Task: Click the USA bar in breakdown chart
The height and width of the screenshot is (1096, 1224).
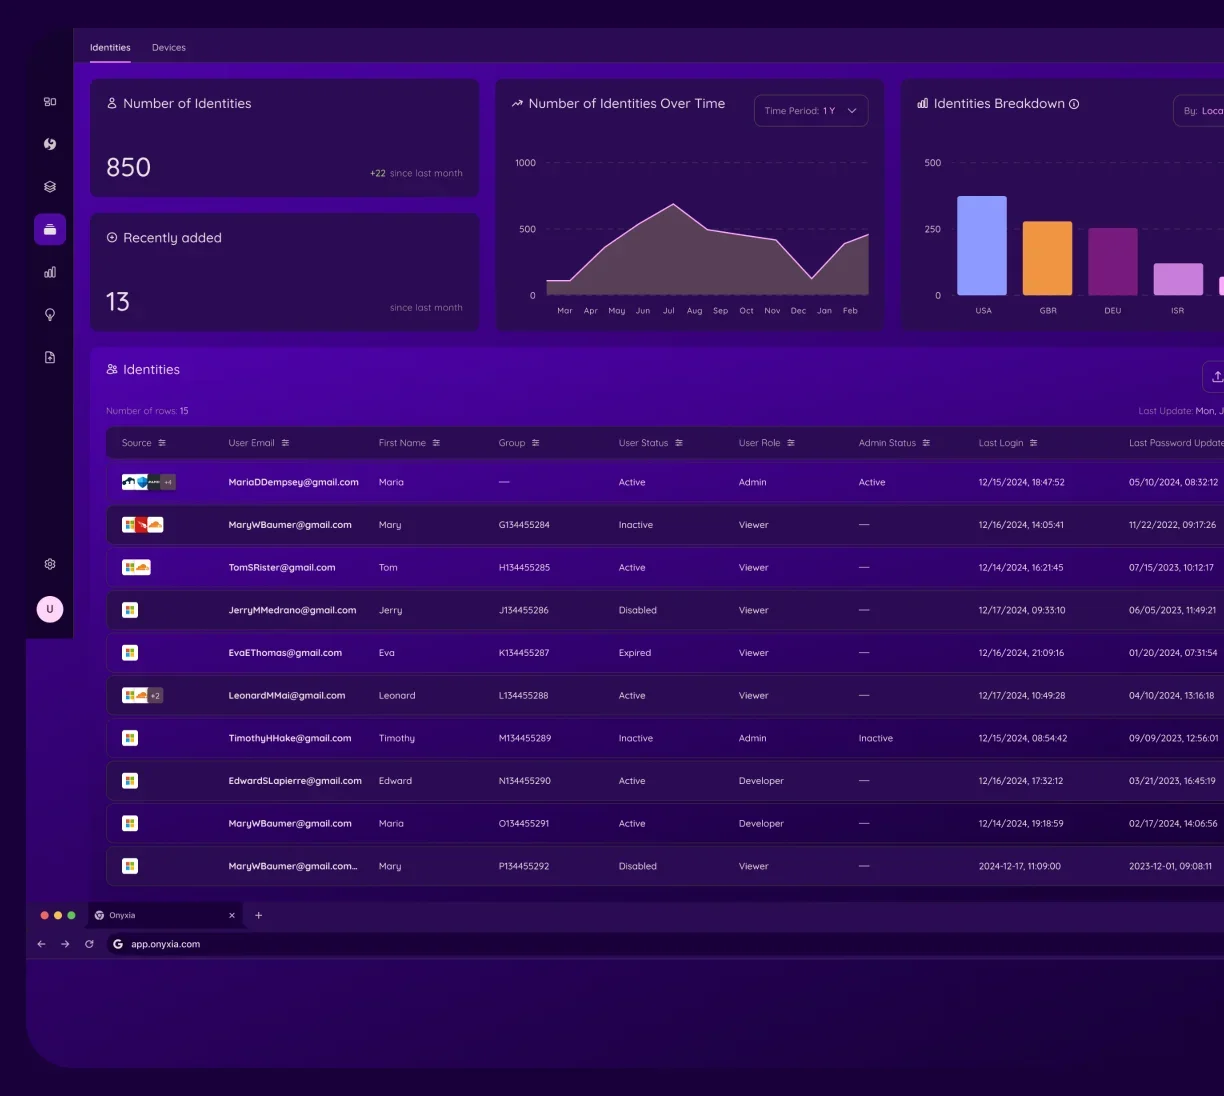Action: coord(982,246)
